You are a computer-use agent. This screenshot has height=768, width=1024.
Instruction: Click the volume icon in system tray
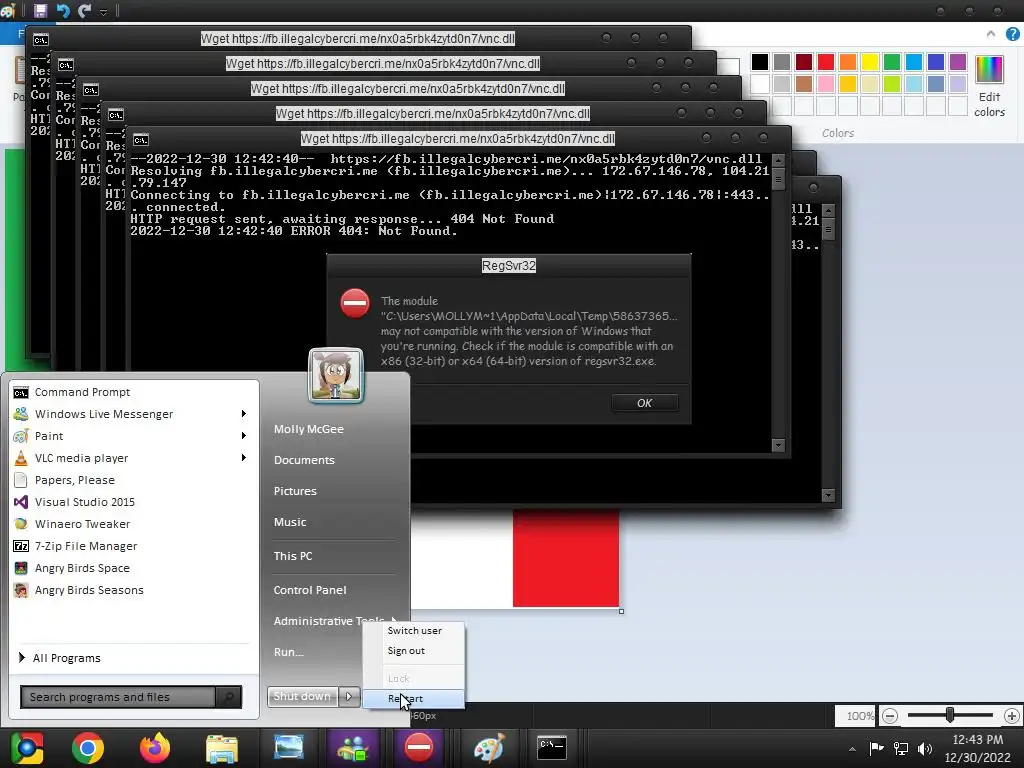925,748
